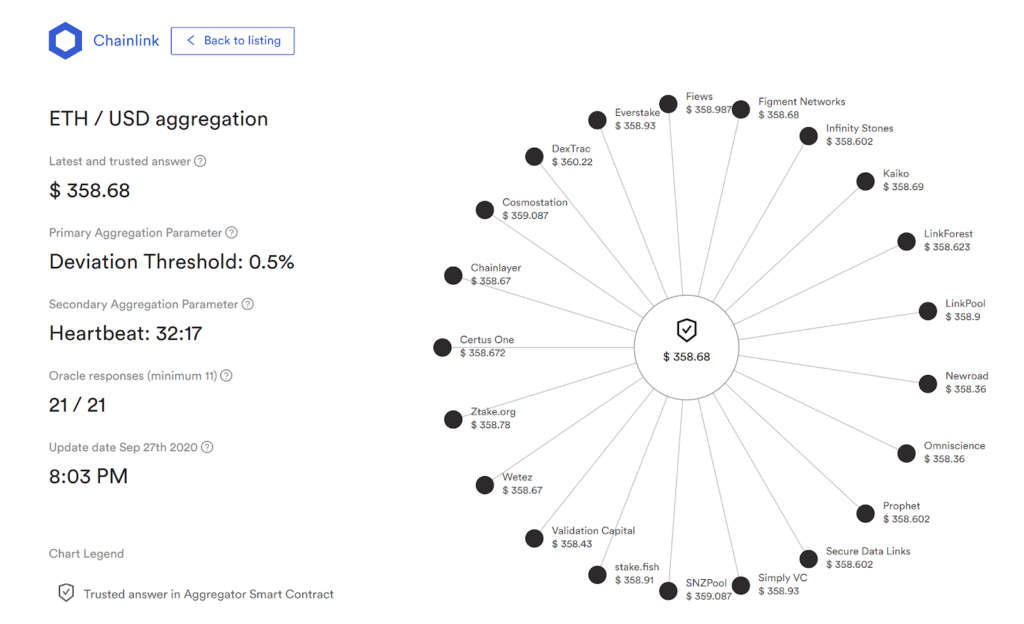Select the Prophet oracle node dot
Screen dimensions: 1024x624
pos(865,513)
